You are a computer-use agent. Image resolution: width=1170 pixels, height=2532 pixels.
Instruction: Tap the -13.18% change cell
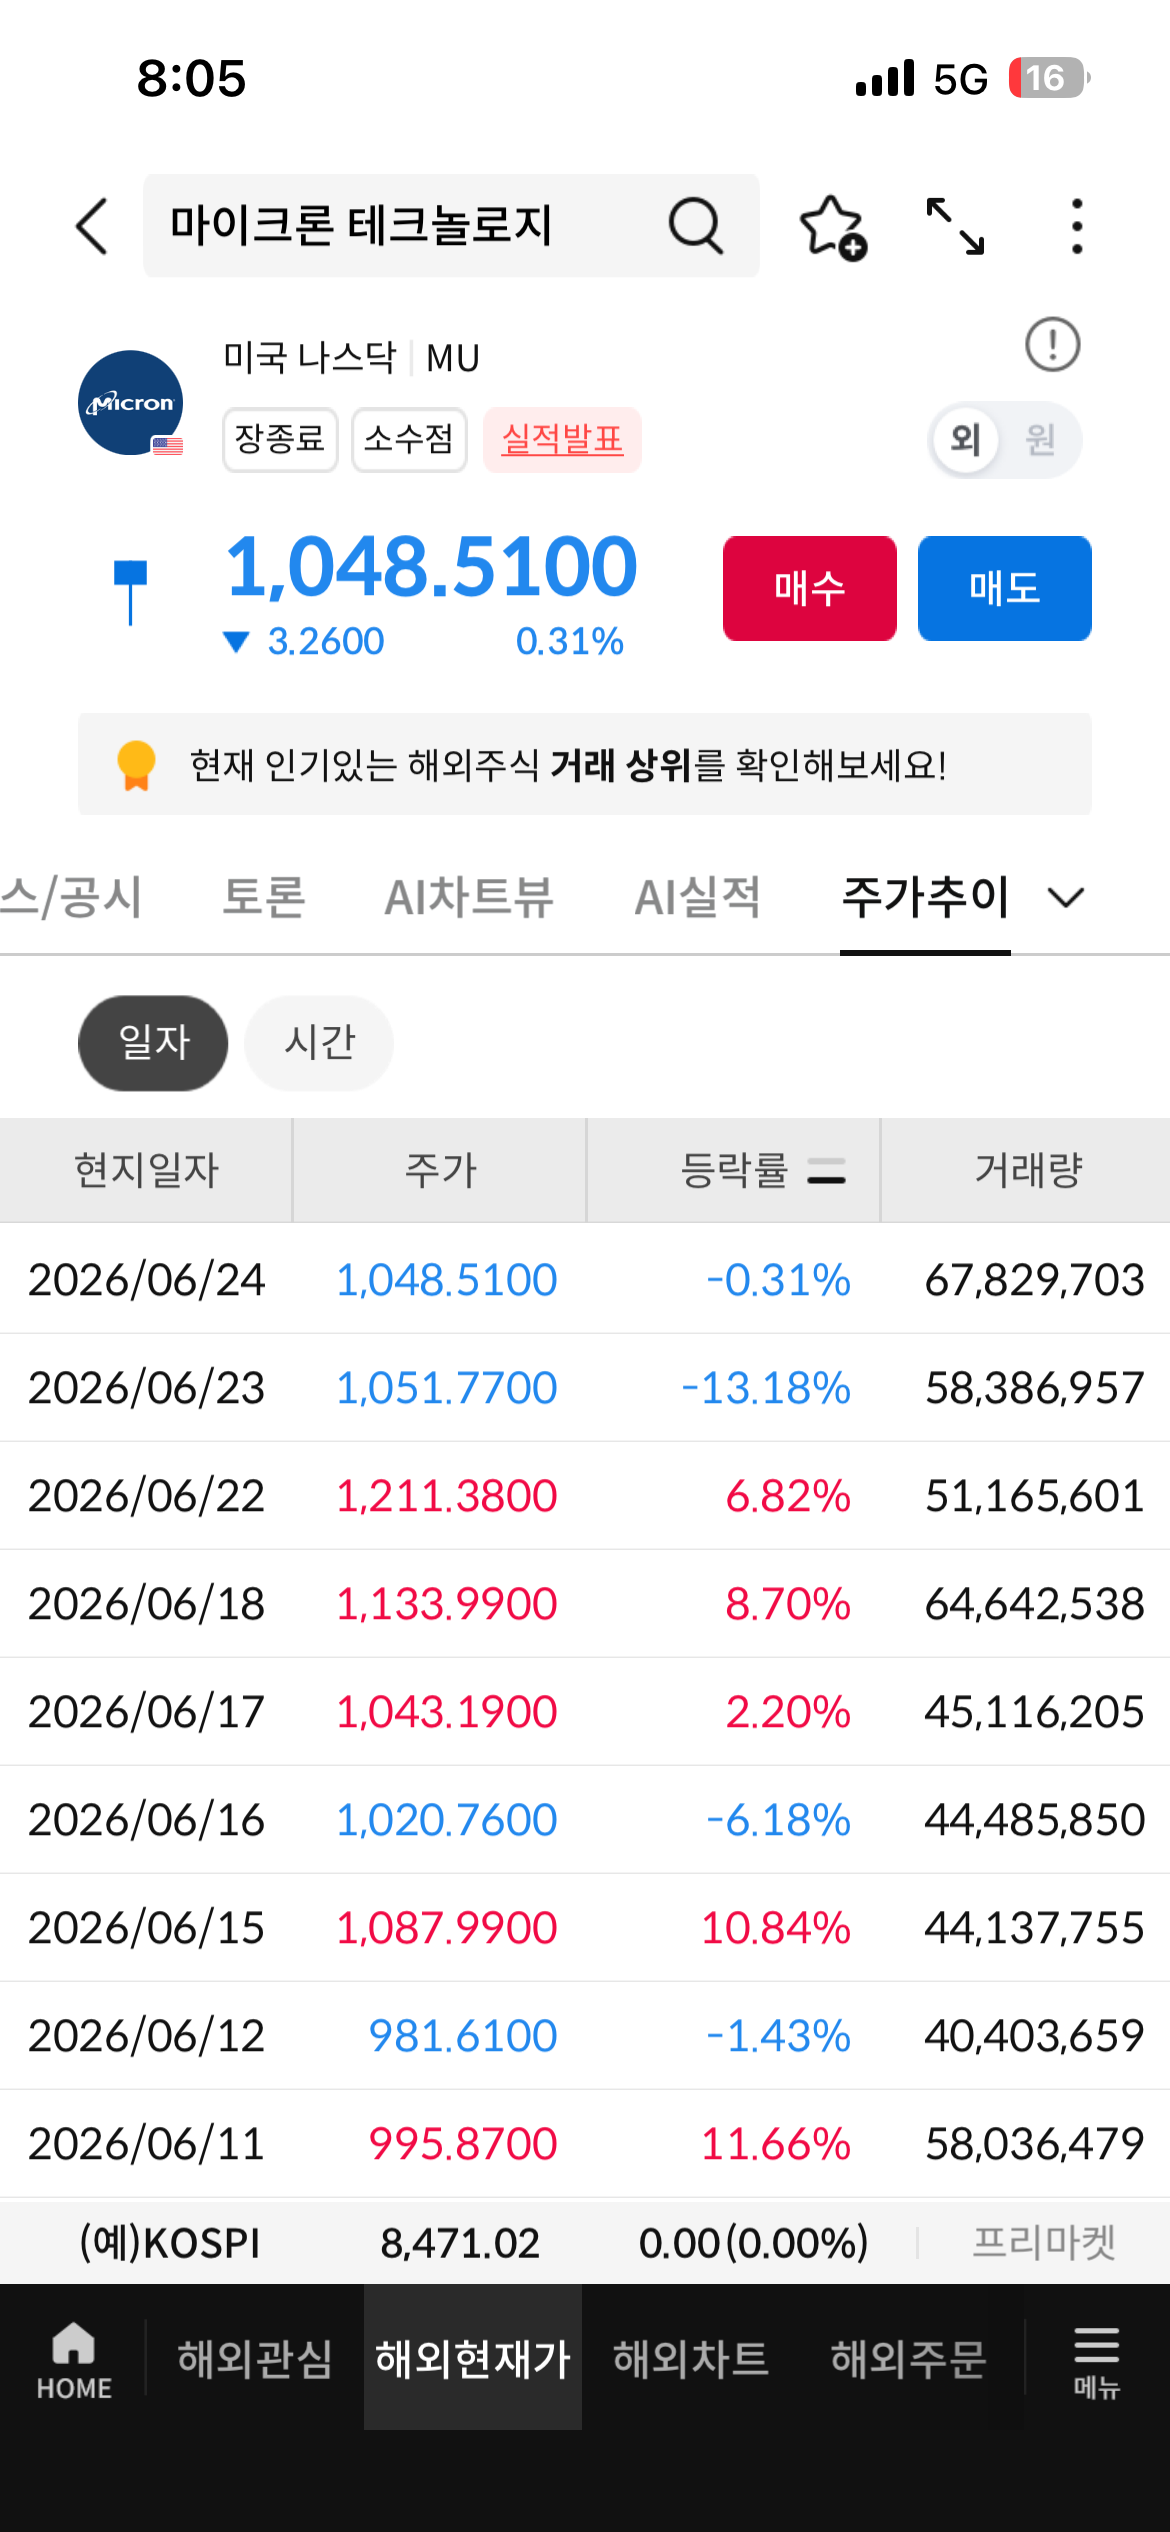click(766, 1388)
